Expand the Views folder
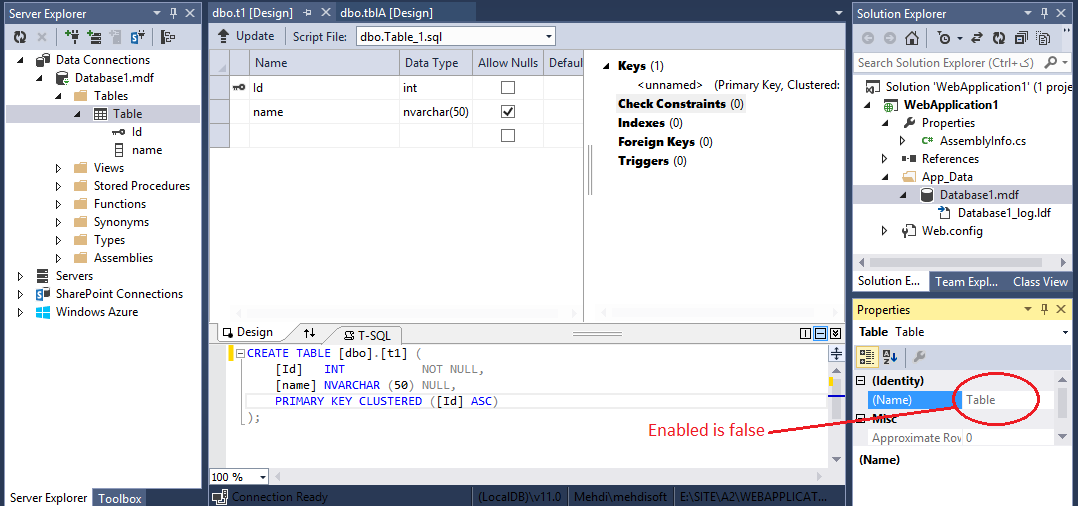This screenshot has width=1078, height=506. pos(58,168)
